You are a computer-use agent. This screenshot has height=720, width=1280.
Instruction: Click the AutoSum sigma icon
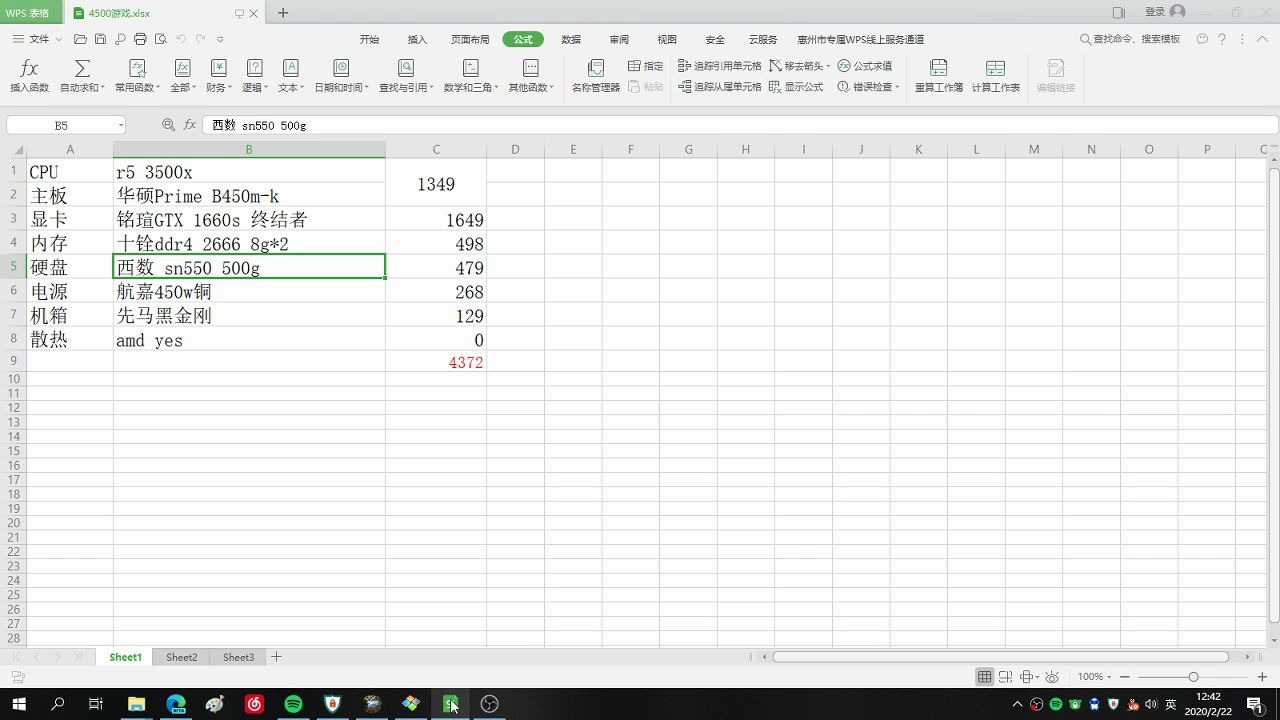(x=82, y=68)
